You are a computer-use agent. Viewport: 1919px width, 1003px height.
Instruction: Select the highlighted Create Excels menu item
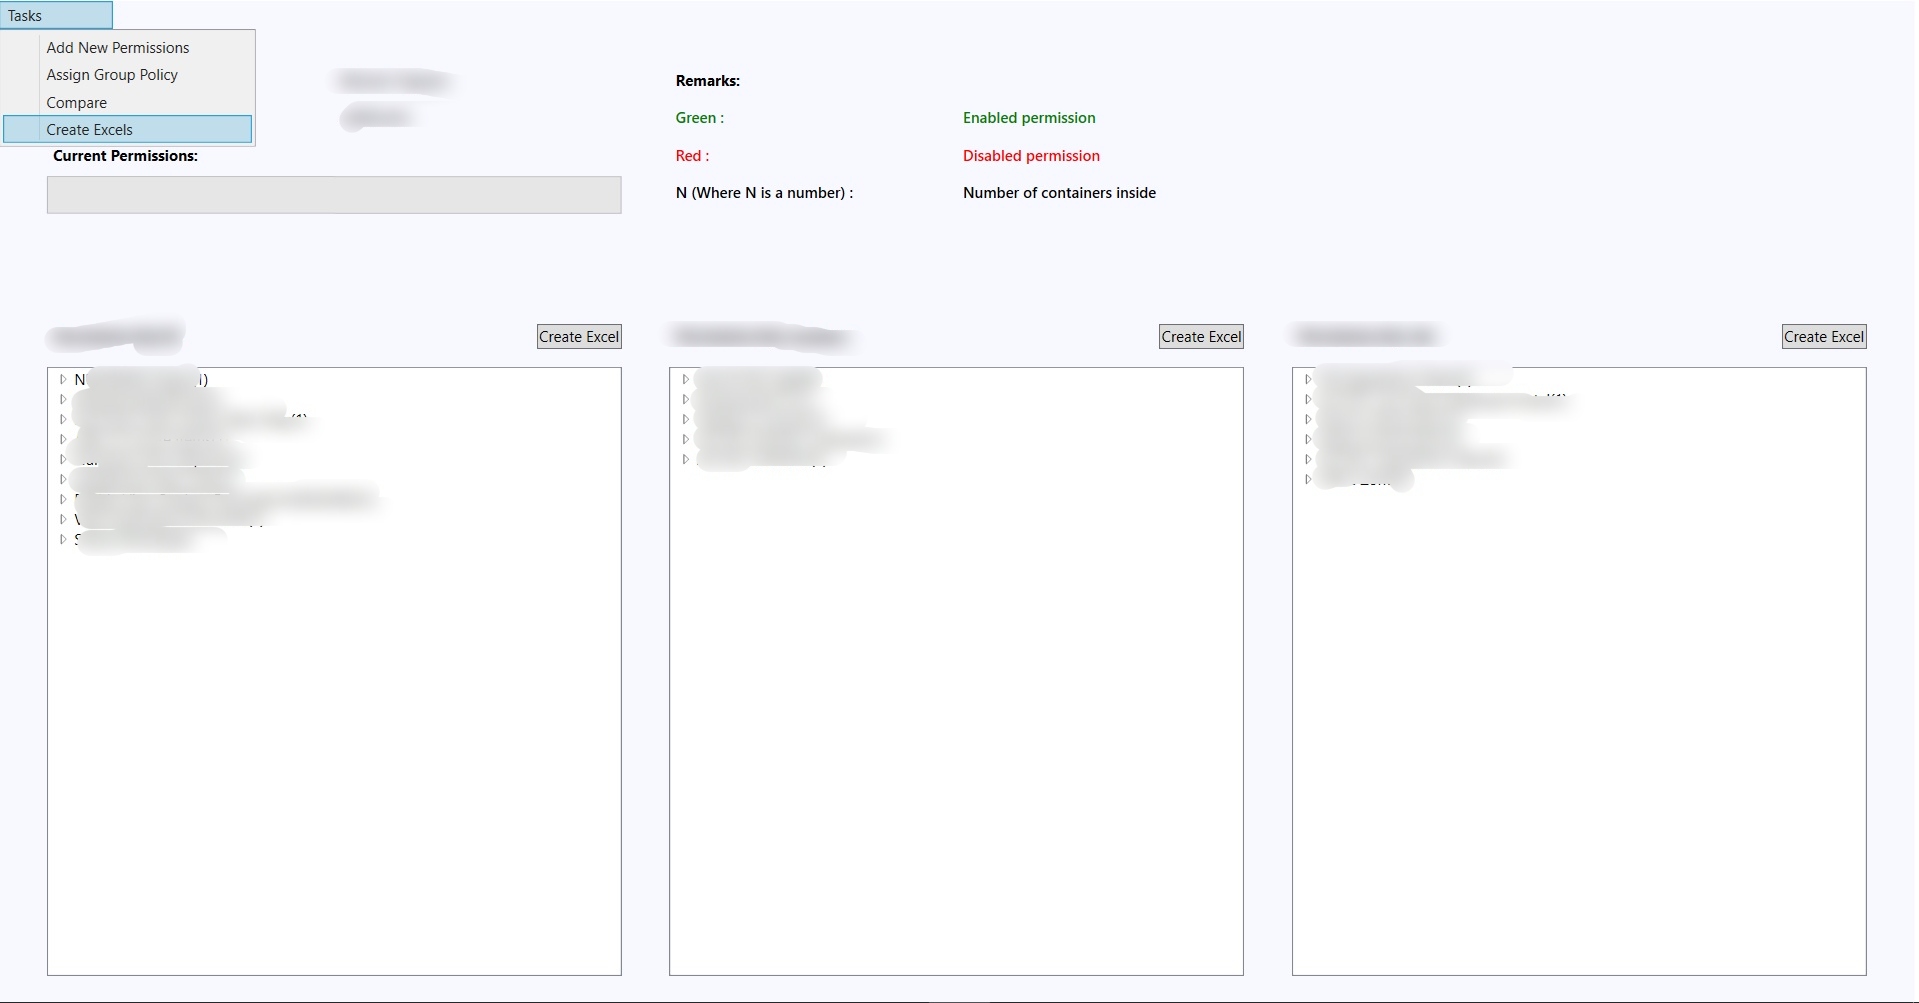click(89, 130)
